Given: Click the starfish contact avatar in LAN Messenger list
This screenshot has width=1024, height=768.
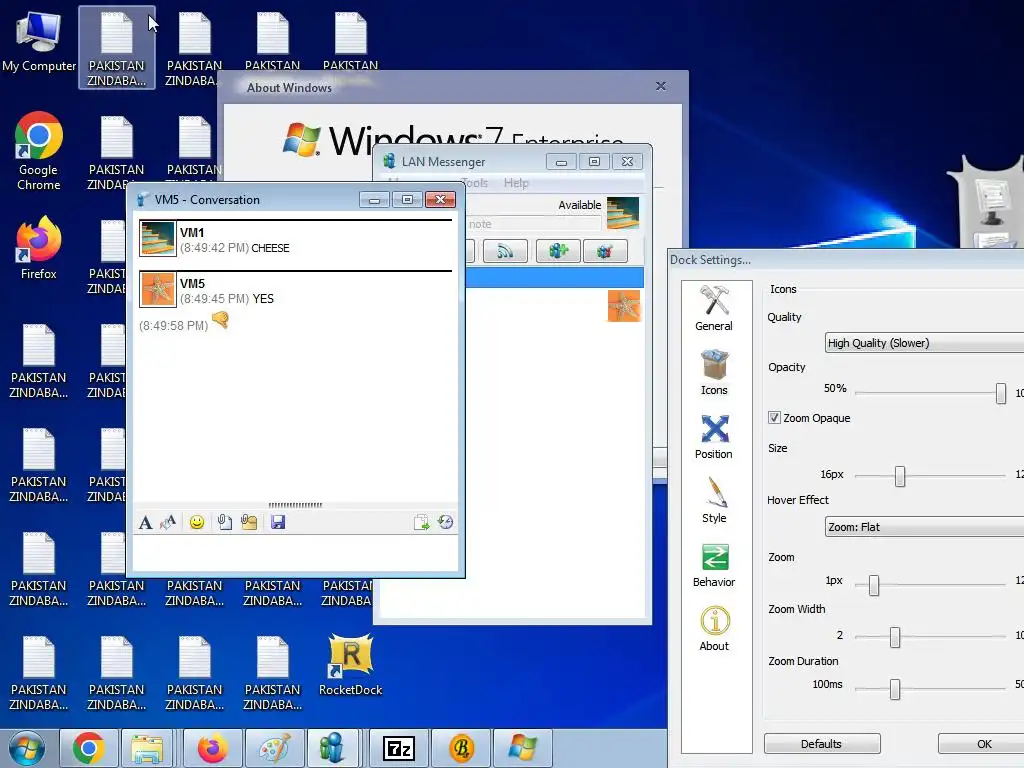Looking at the screenshot, I should (x=624, y=306).
